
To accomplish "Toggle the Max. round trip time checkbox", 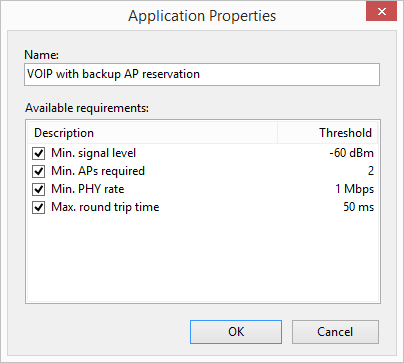I will [39, 207].
